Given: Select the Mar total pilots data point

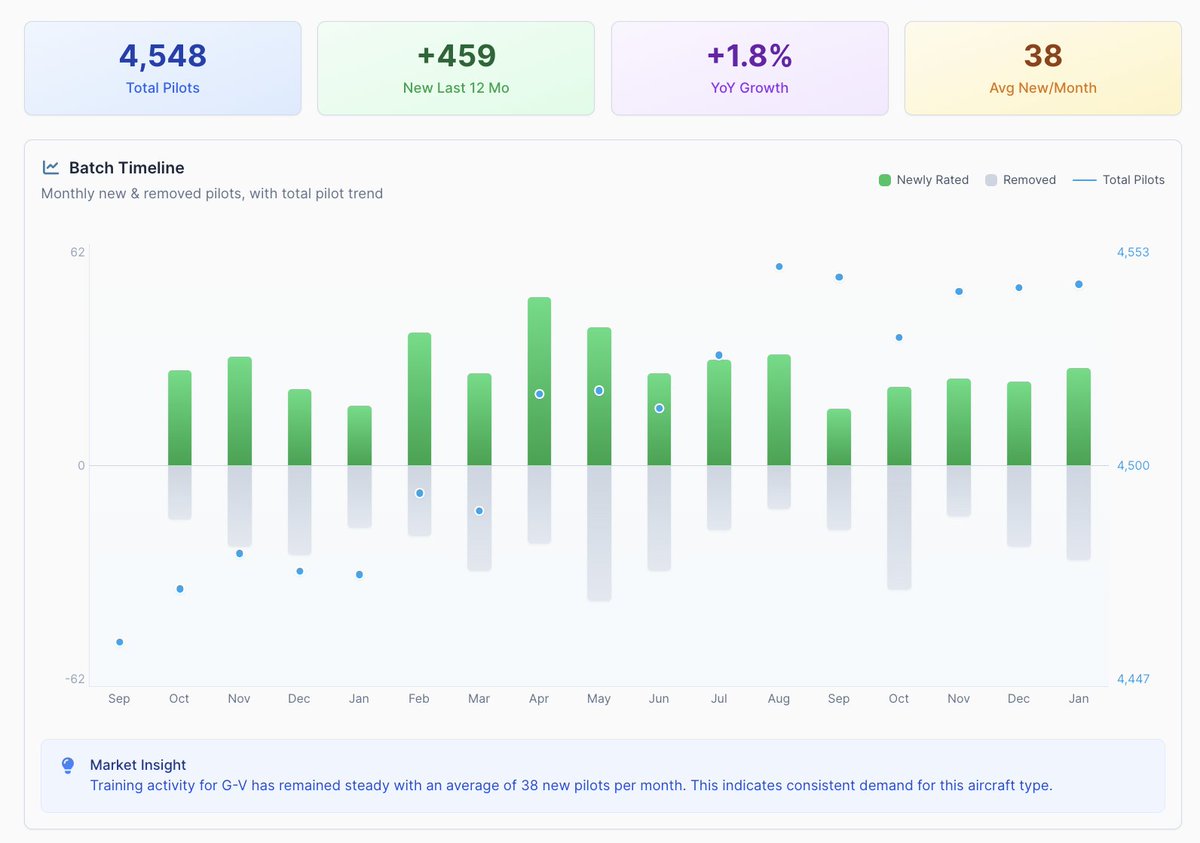Looking at the screenshot, I should pyautogui.click(x=479, y=511).
